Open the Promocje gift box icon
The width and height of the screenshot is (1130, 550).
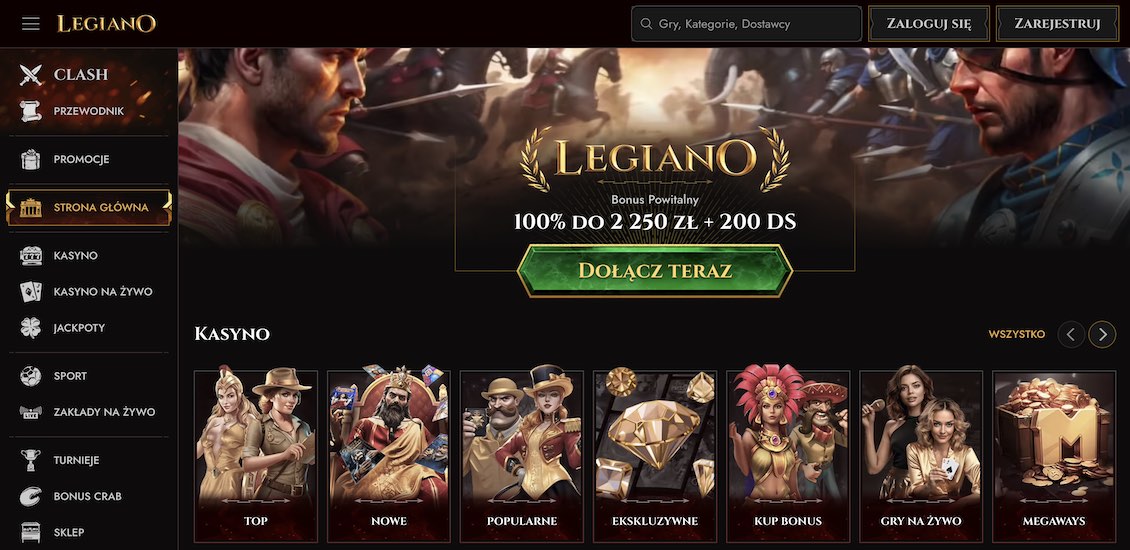(30, 159)
